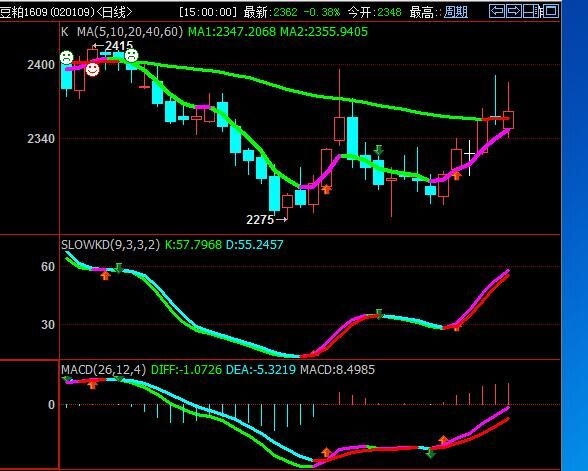Image resolution: width=588 pixels, height=471 pixels.
Task: Click the white crosshair cursor on the chart
Action: coord(469,154)
